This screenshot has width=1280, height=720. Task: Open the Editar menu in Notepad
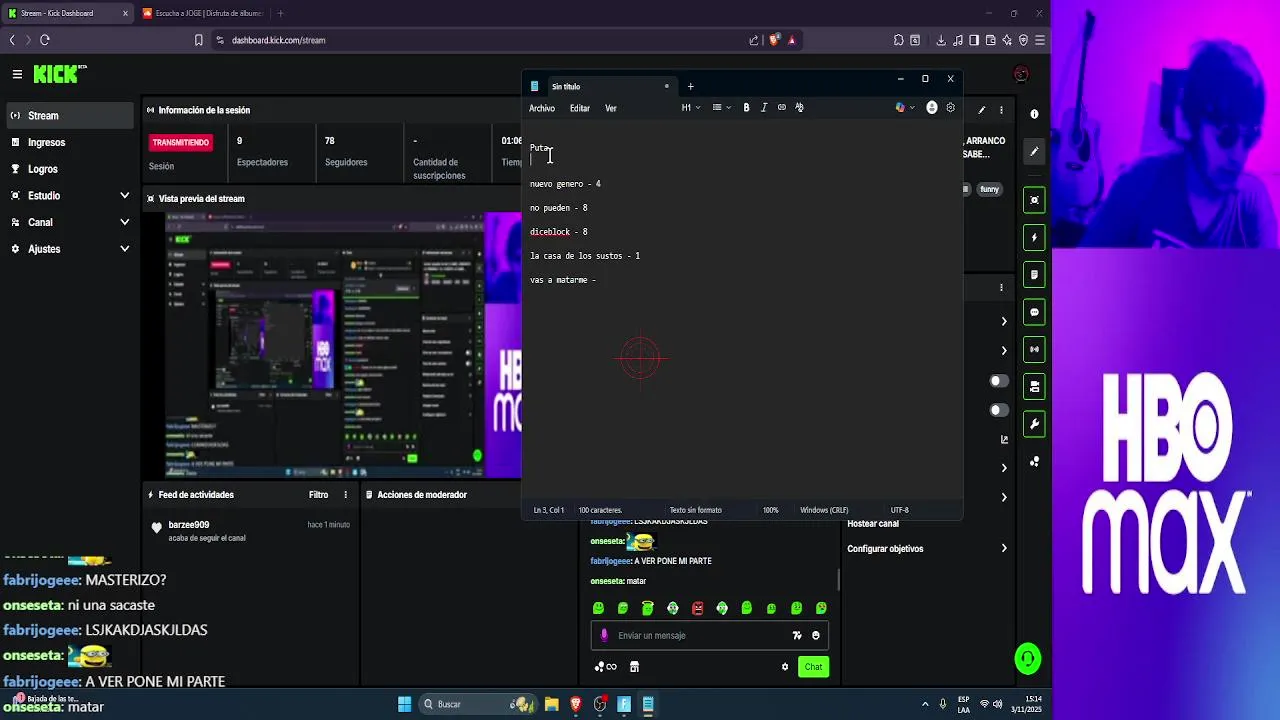click(580, 108)
